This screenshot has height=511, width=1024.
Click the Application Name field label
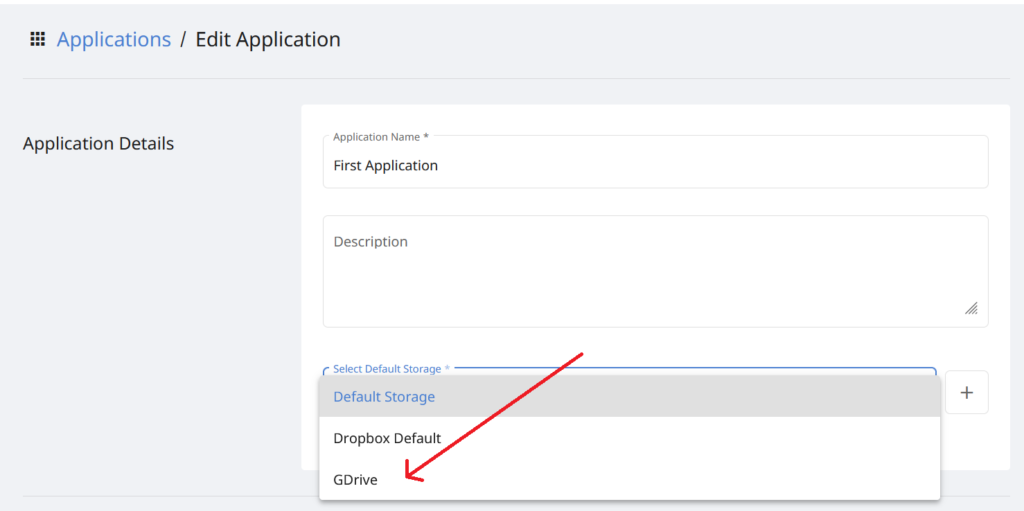(380, 137)
